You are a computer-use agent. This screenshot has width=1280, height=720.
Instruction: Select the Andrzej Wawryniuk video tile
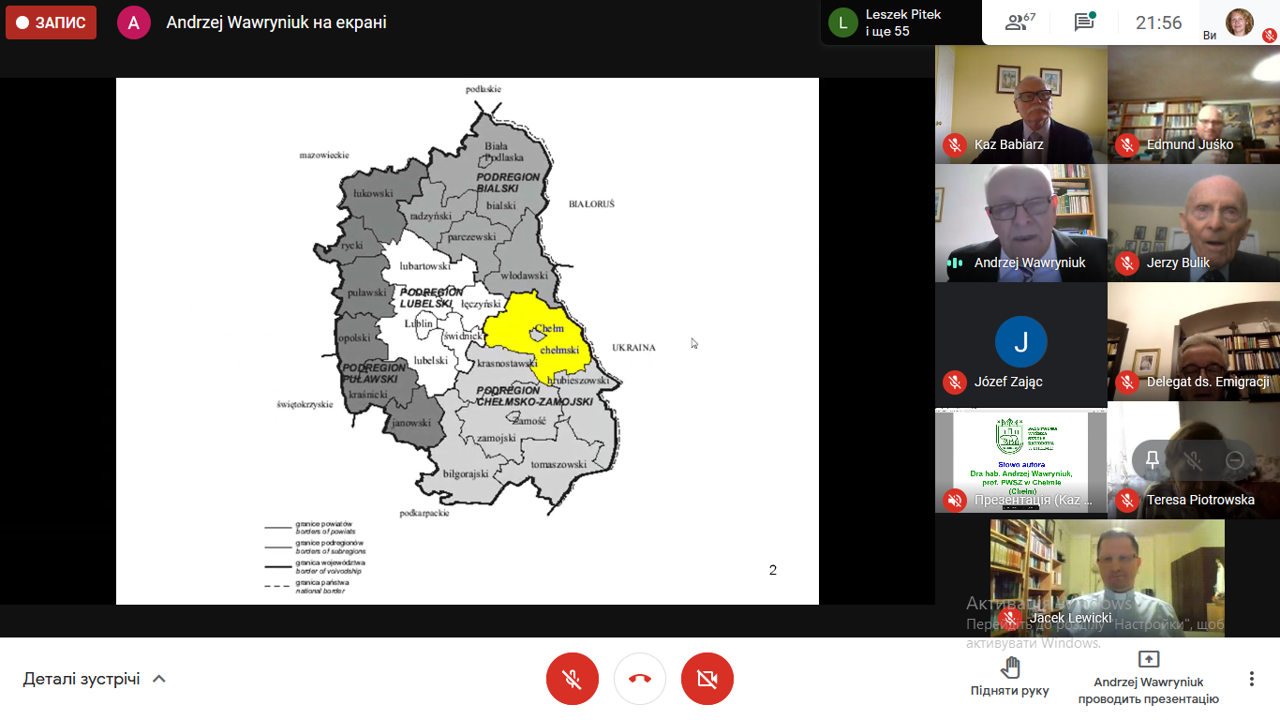click(x=1020, y=222)
